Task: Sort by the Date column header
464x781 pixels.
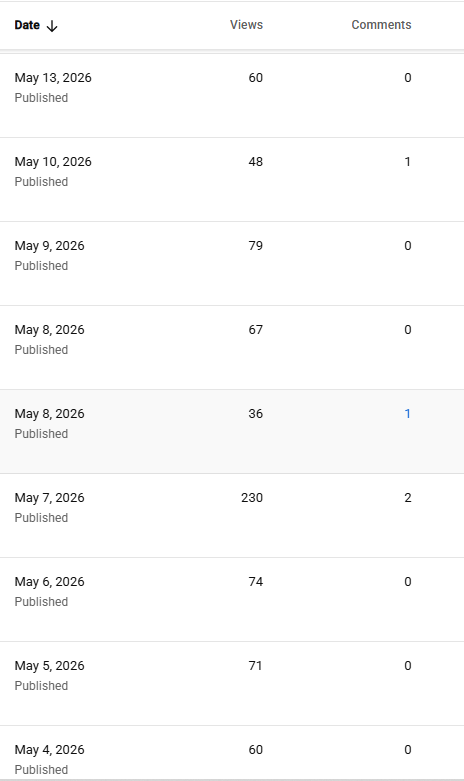Action: click(27, 25)
